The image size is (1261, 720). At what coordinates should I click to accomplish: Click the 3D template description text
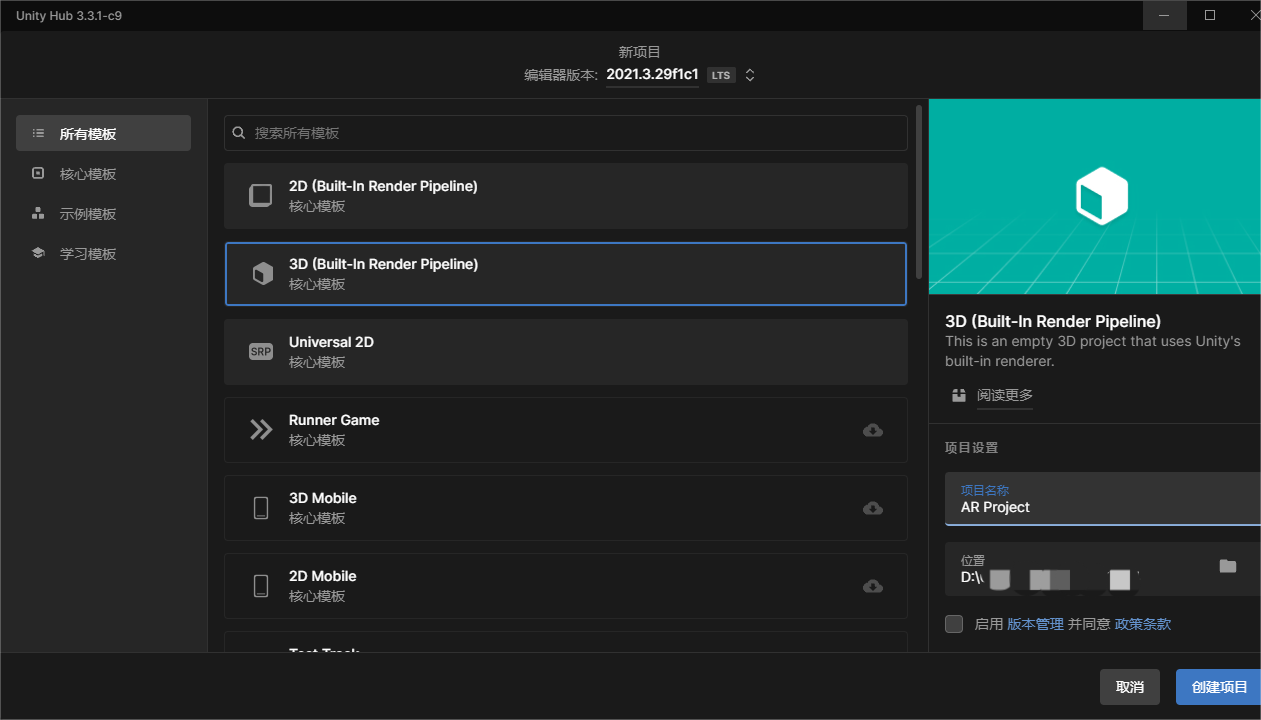[1093, 351]
